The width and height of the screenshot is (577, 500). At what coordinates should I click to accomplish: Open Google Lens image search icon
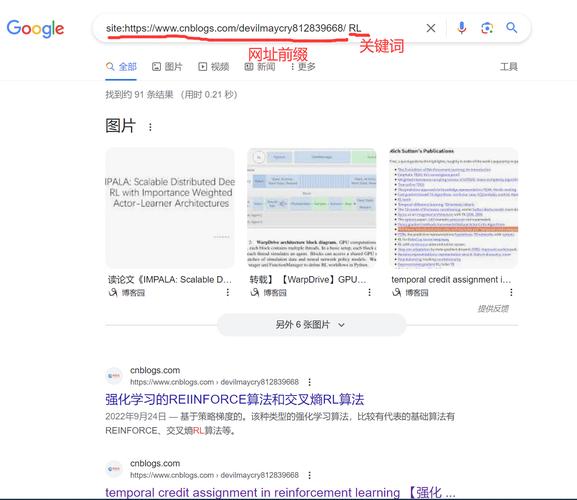coord(487,28)
